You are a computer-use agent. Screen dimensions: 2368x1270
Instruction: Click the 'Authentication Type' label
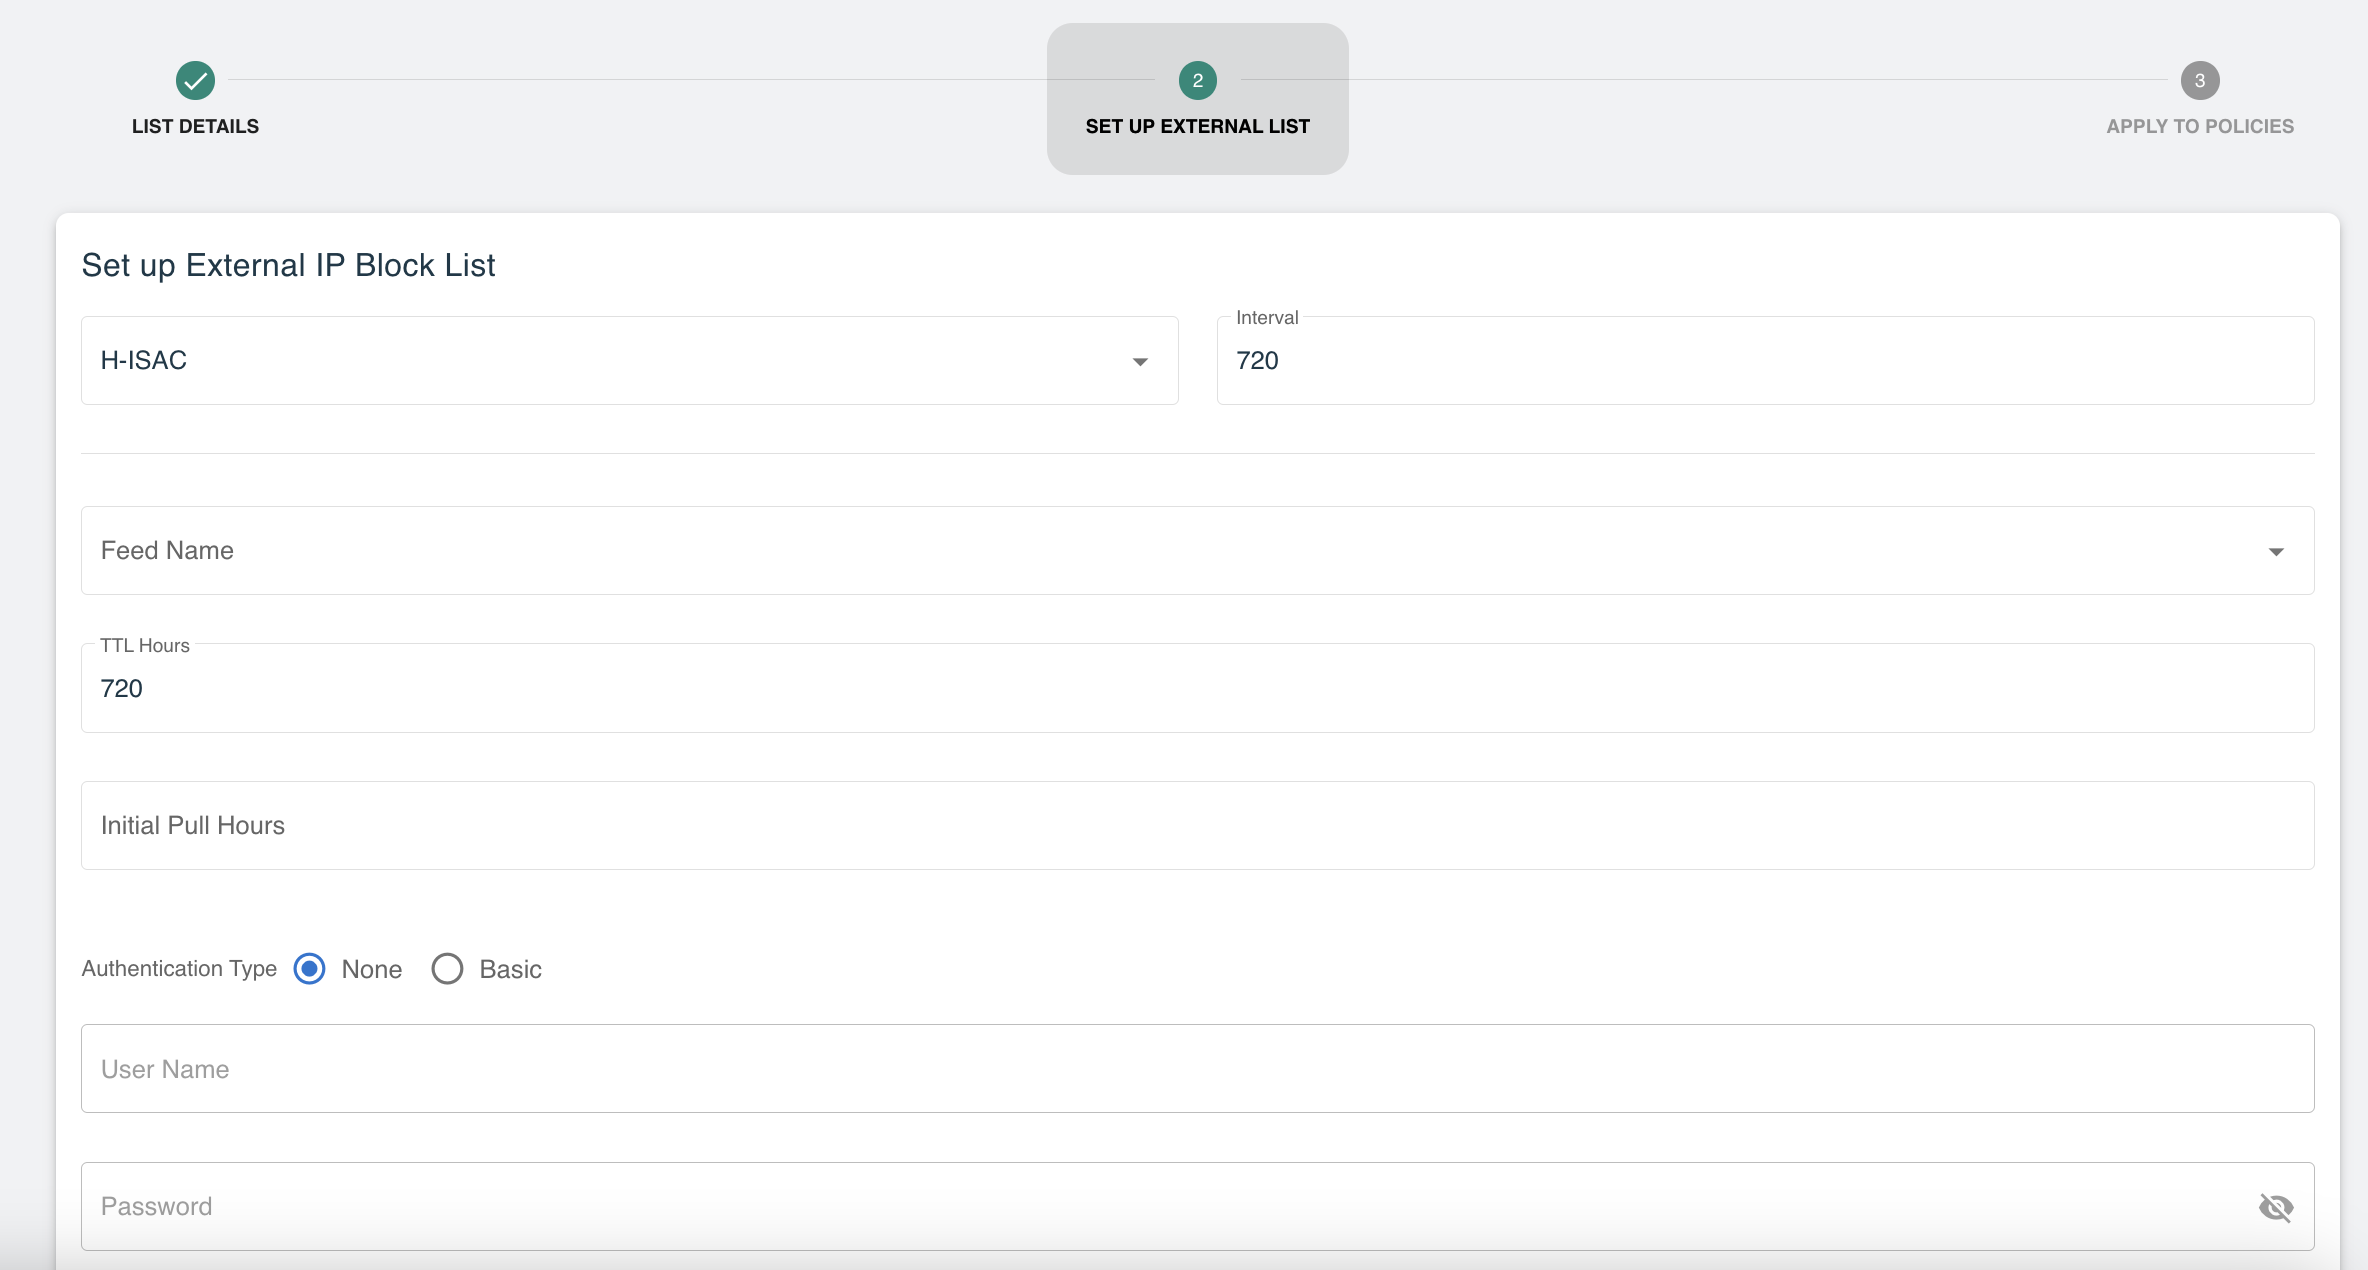179,968
